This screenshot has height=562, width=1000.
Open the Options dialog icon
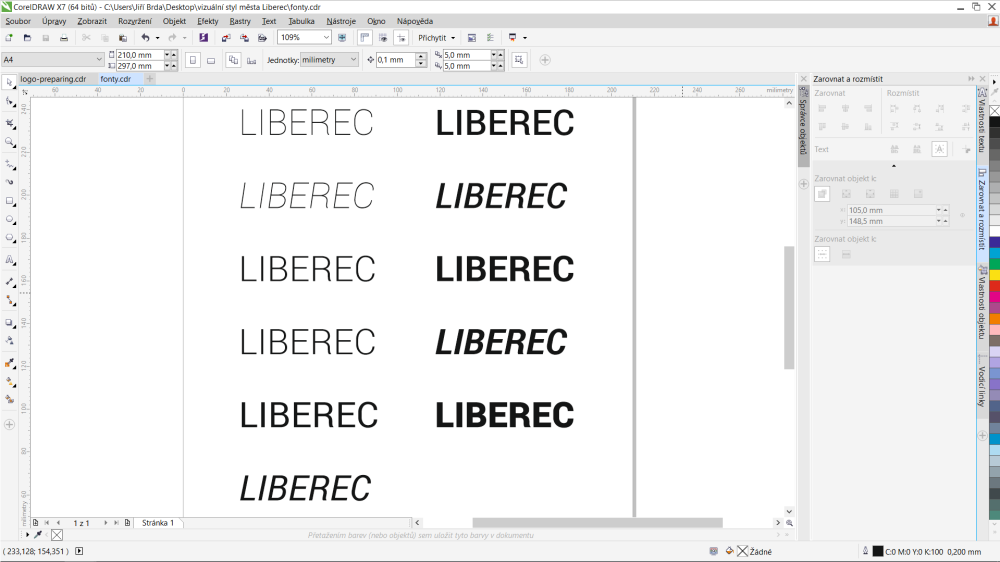pyautogui.click(x=490, y=38)
